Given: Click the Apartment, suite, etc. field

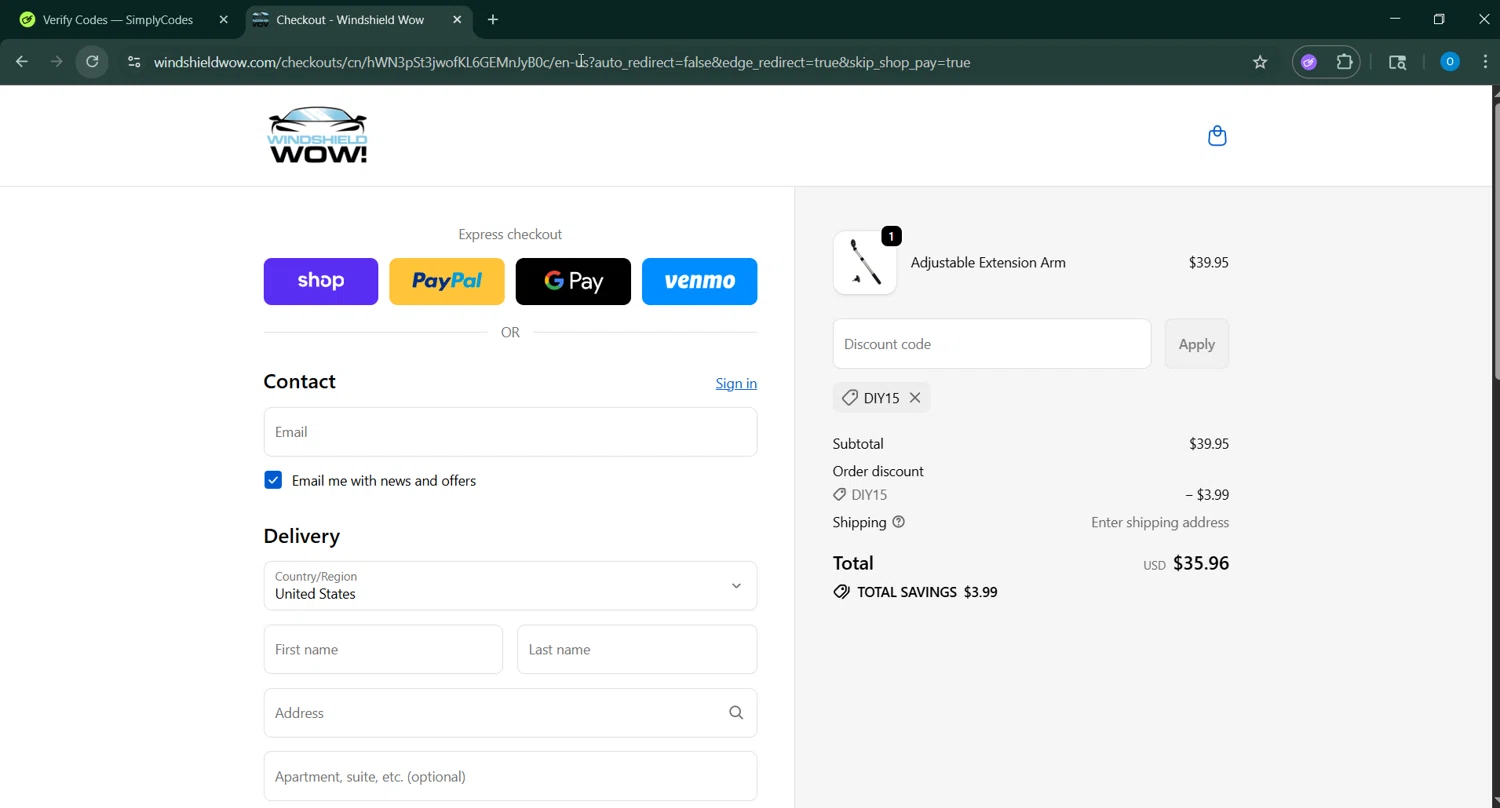Looking at the screenshot, I should click(510, 777).
